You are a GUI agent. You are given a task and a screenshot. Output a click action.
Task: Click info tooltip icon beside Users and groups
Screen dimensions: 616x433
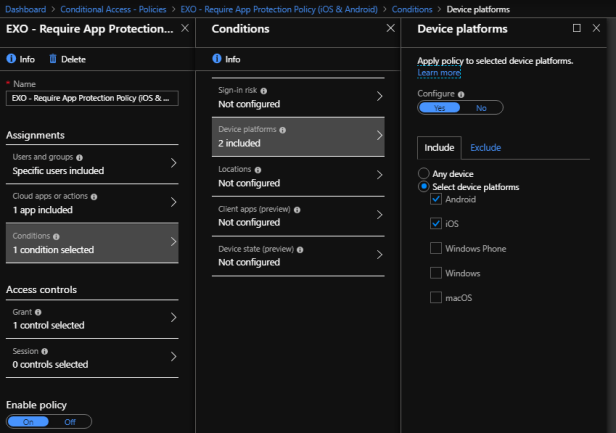point(79,157)
